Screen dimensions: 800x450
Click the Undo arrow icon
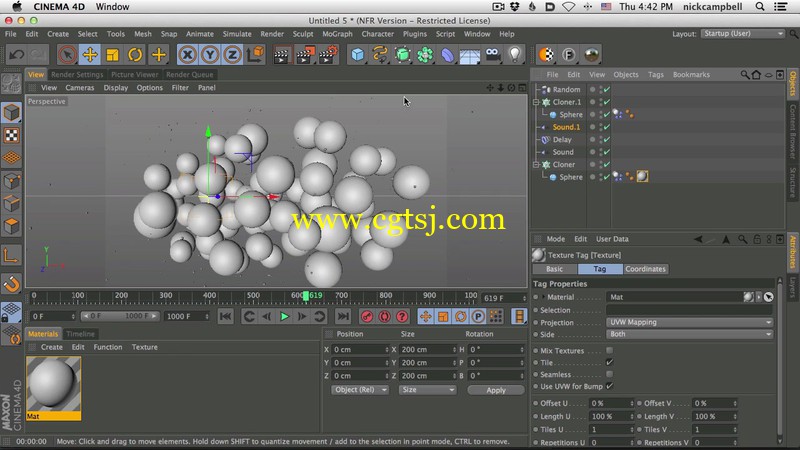pos(16,55)
